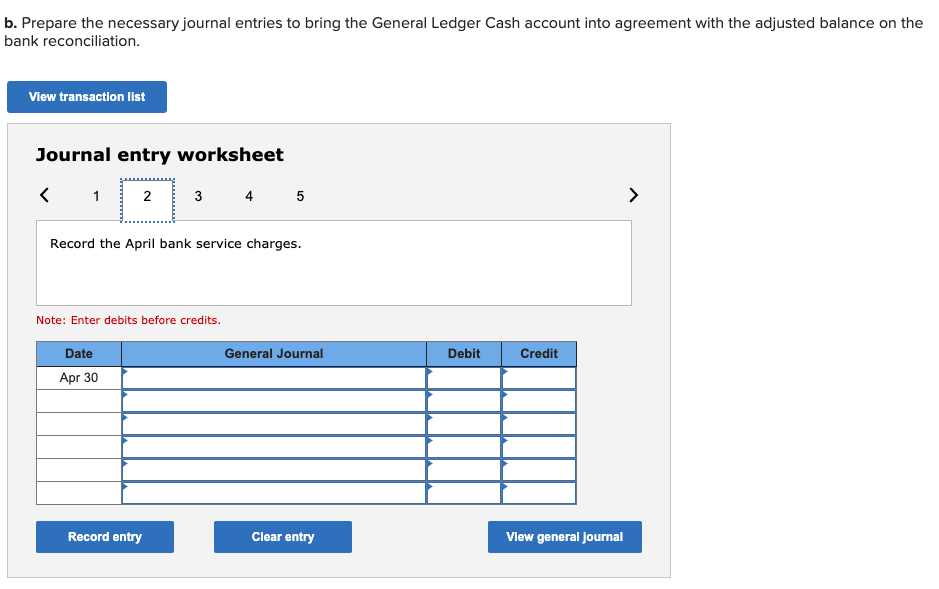Select Debit field in fifth row
The width and height of the screenshot is (939, 589).
click(x=464, y=470)
